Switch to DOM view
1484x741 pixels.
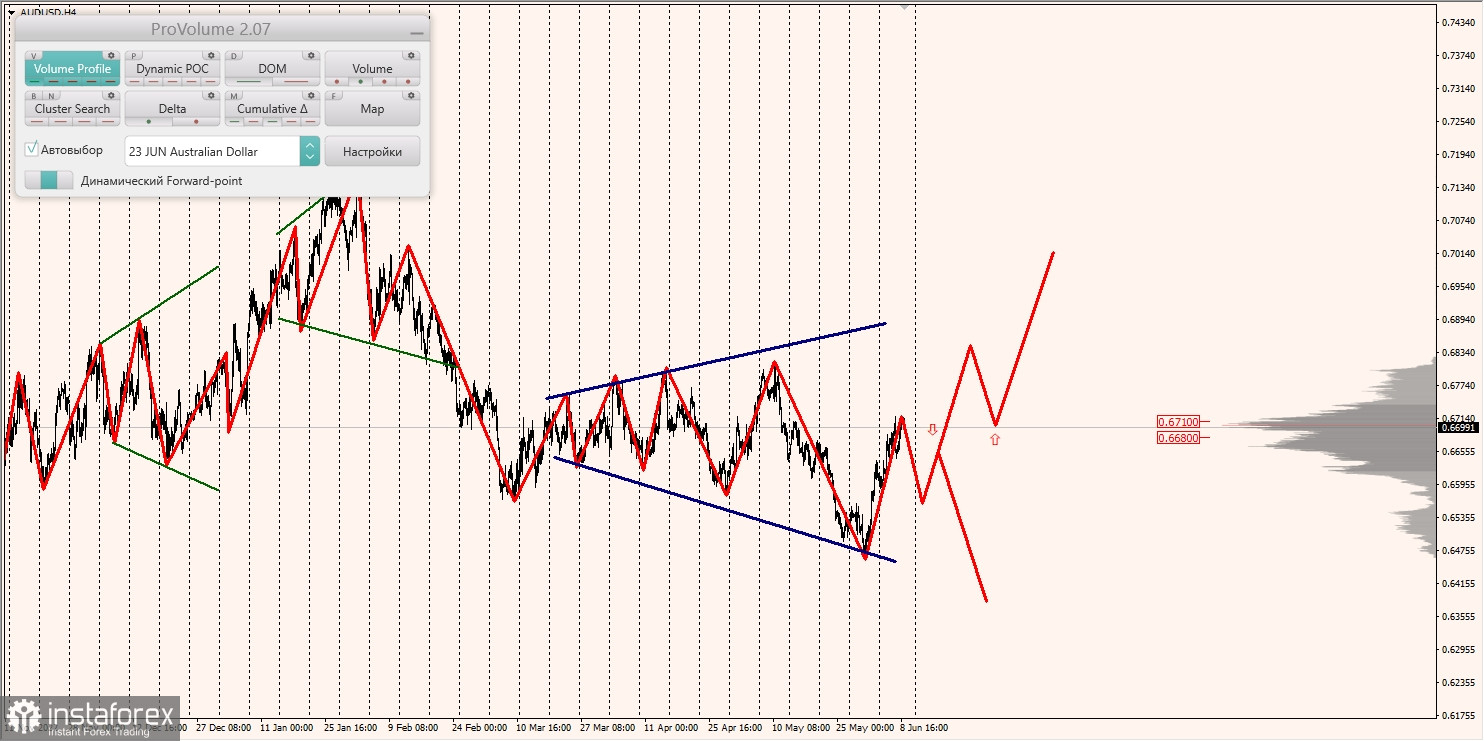272,68
